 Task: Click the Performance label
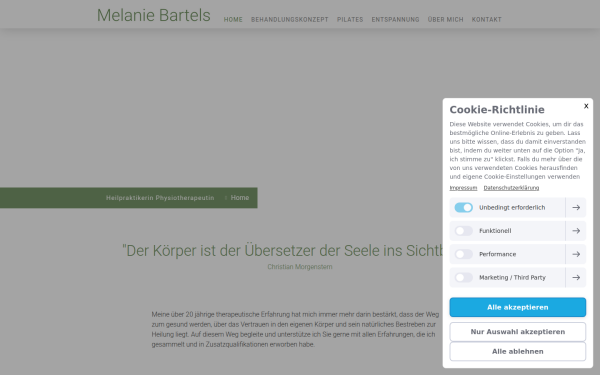pyautogui.click(x=497, y=254)
